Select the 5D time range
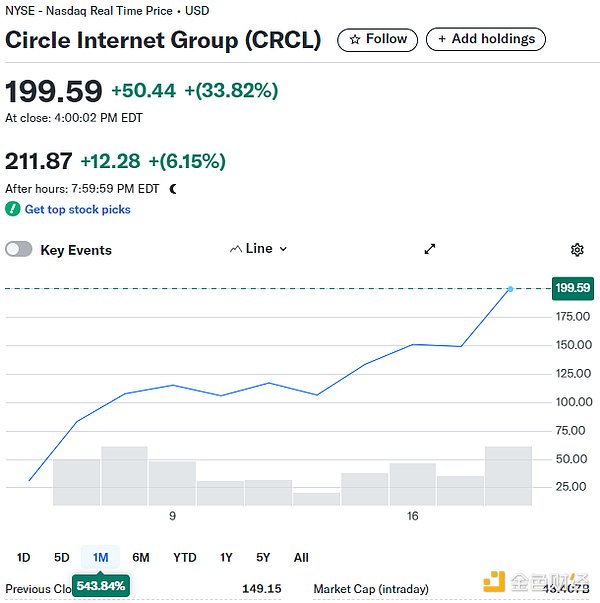 pyautogui.click(x=62, y=557)
